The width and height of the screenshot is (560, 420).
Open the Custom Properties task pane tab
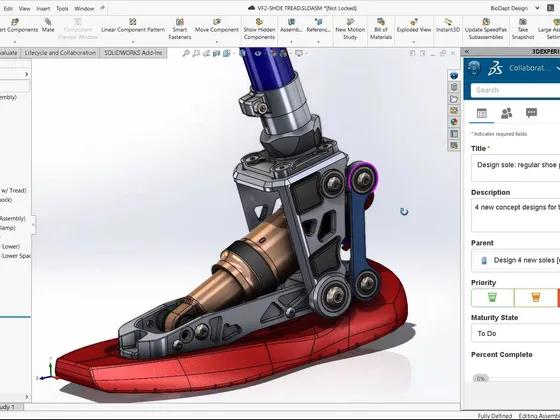tap(454, 134)
